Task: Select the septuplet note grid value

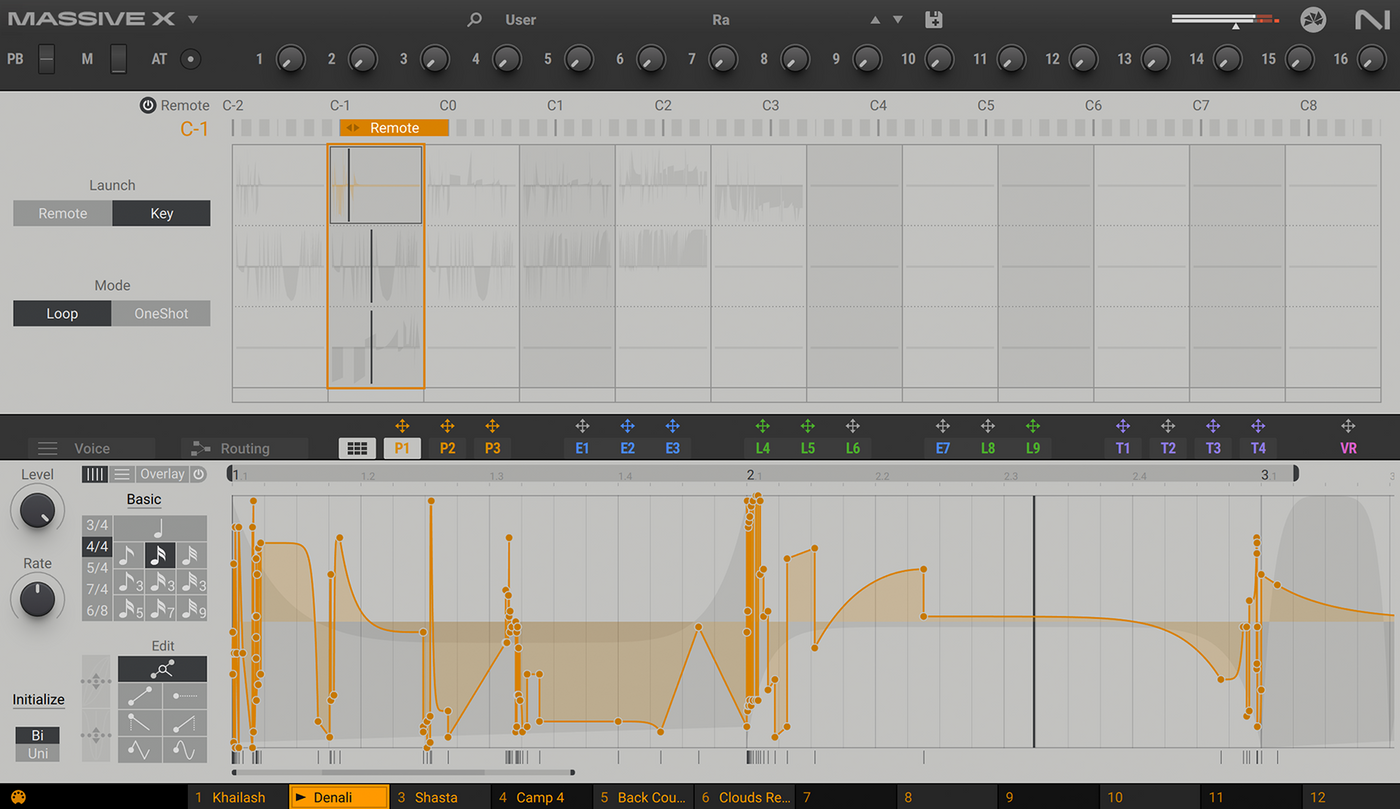Action: pos(160,608)
